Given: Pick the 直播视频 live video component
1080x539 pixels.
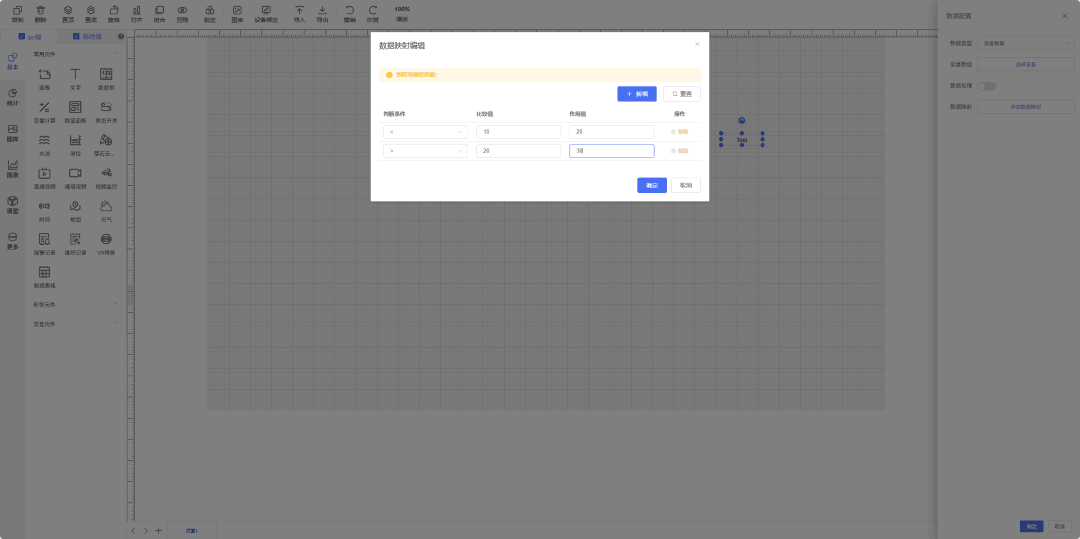Looking at the screenshot, I should point(44,178).
